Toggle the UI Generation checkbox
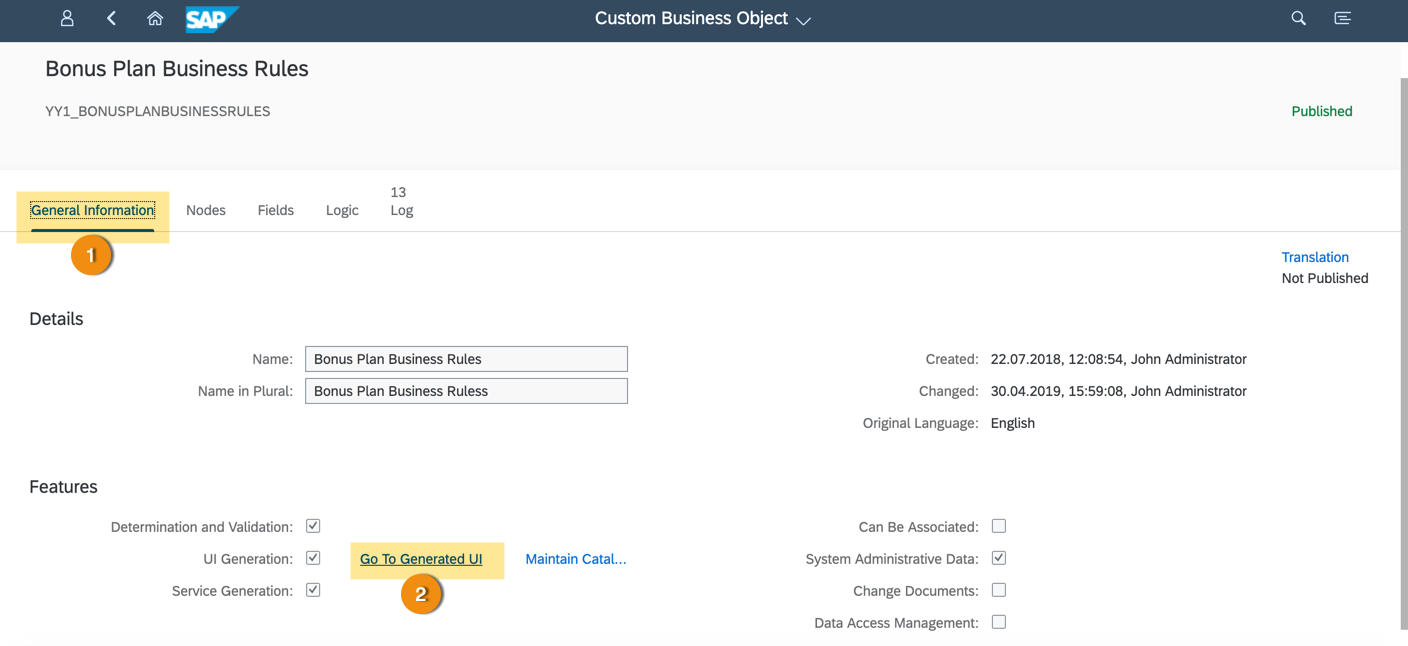This screenshot has width=1408, height=646. click(x=313, y=558)
